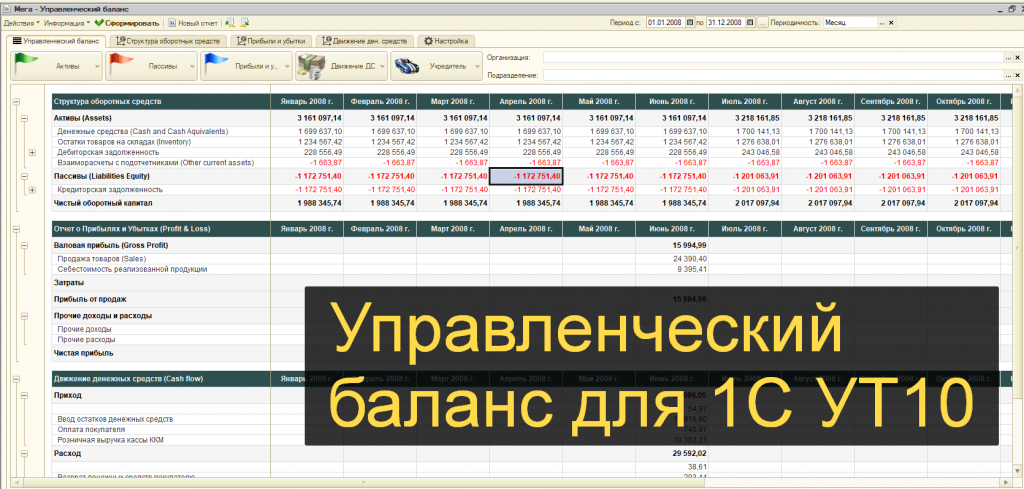Clear the Подразделение field with X

click(1018, 75)
